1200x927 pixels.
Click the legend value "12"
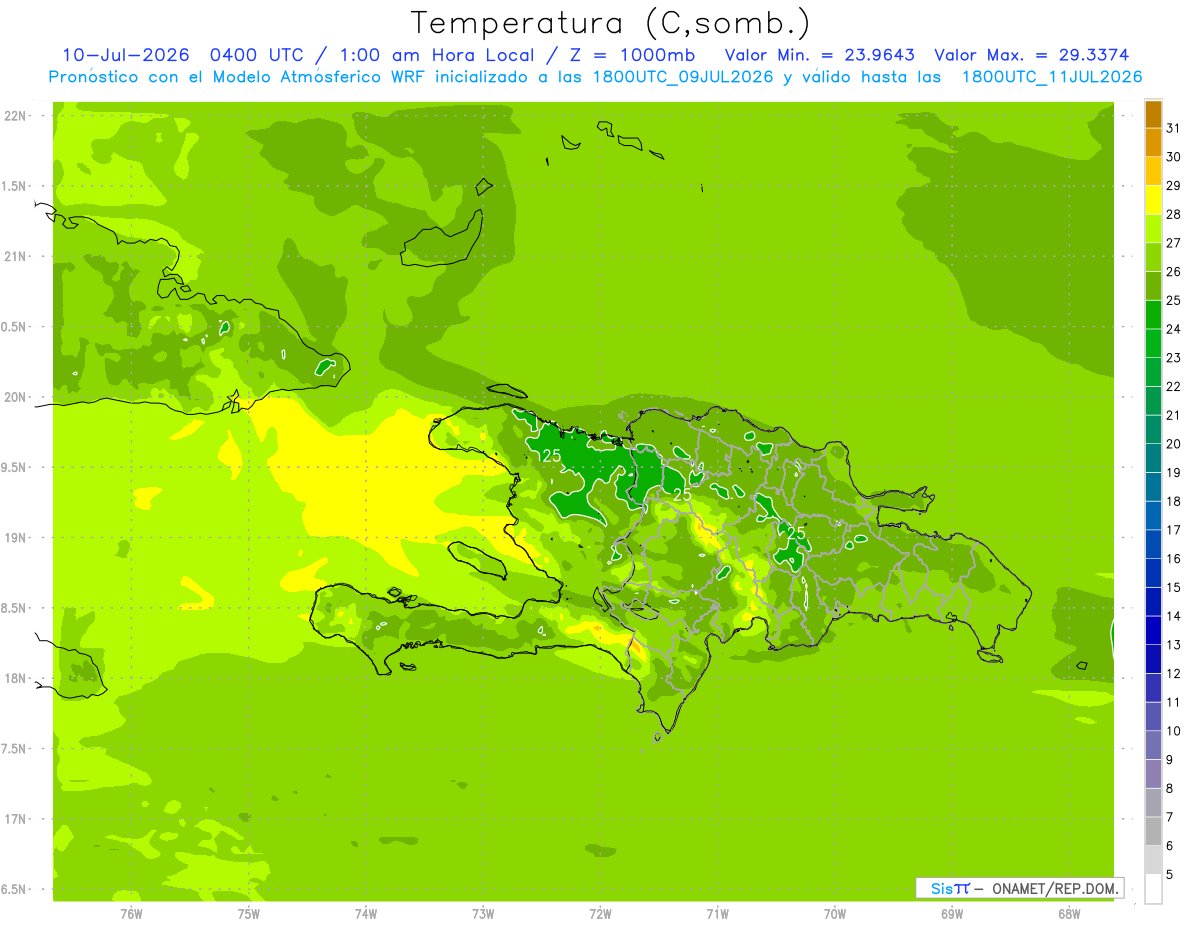(x=1174, y=674)
